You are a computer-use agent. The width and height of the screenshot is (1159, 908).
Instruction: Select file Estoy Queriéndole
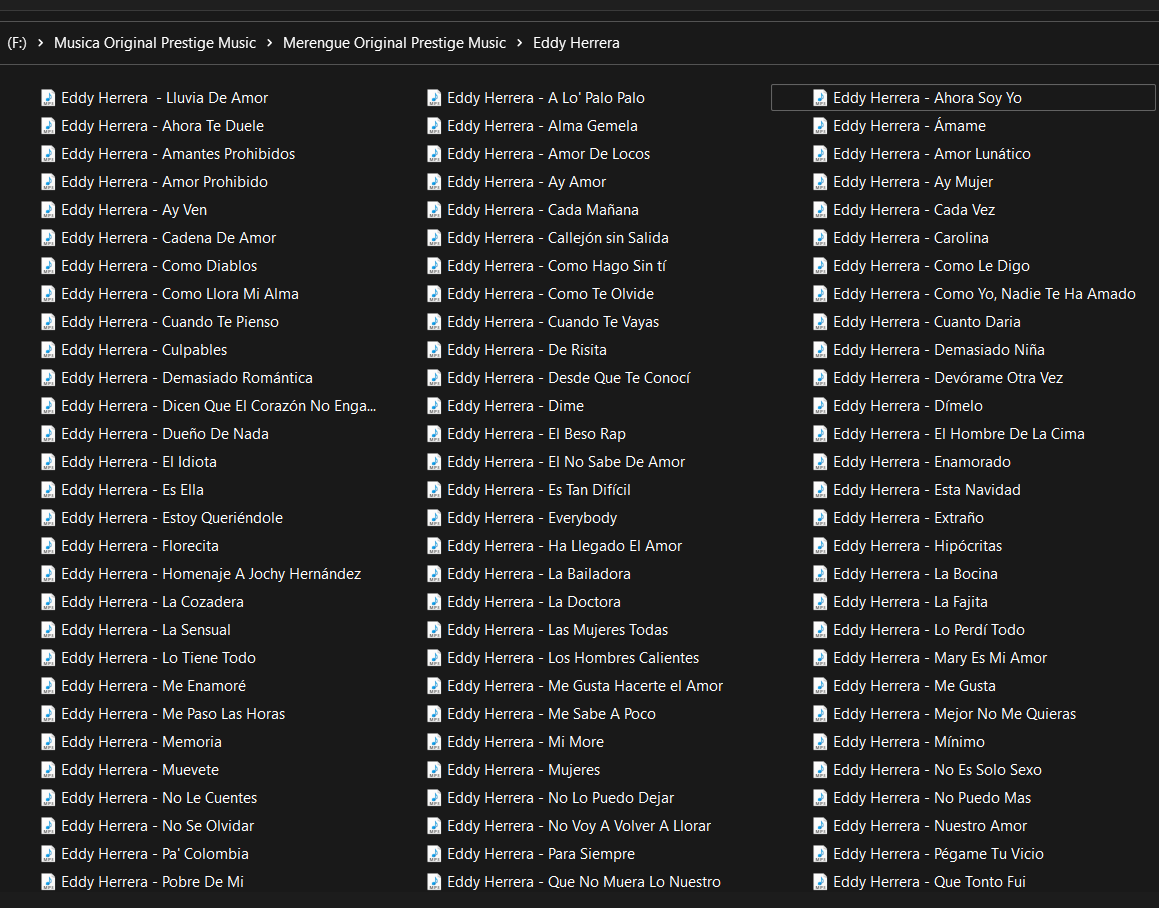163,518
